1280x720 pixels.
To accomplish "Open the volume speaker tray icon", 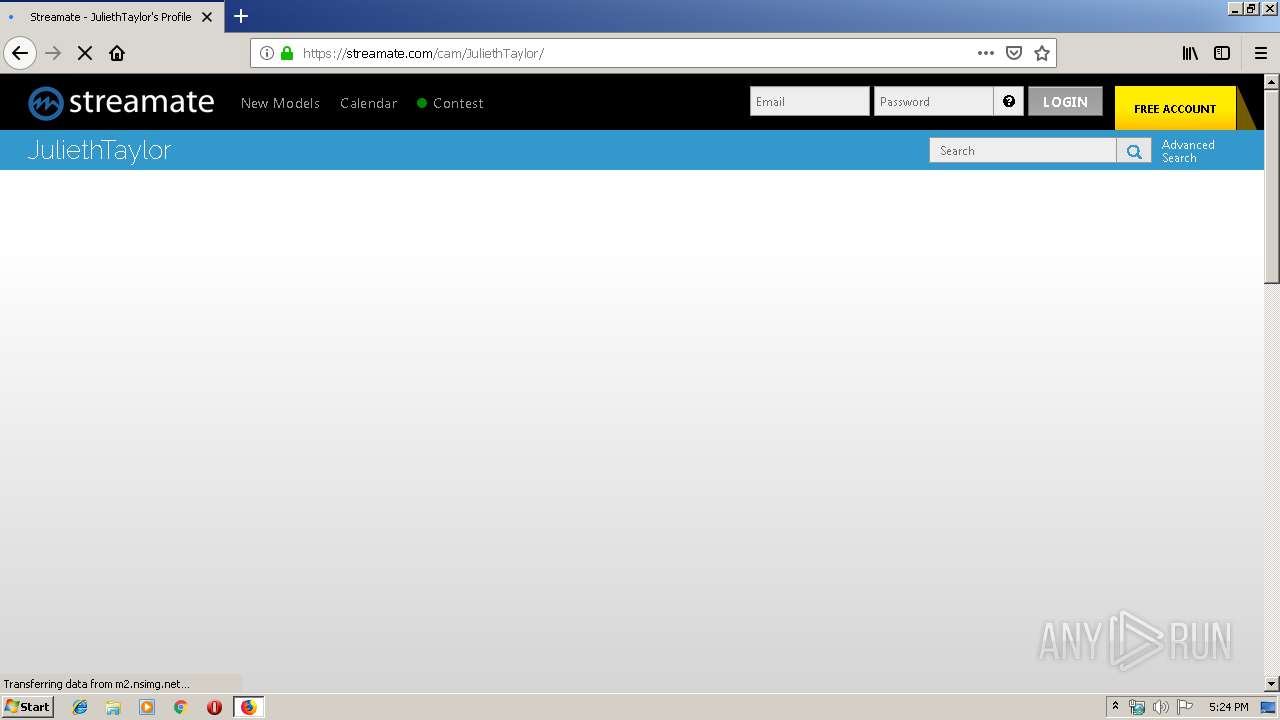I will coord(1160,707).
